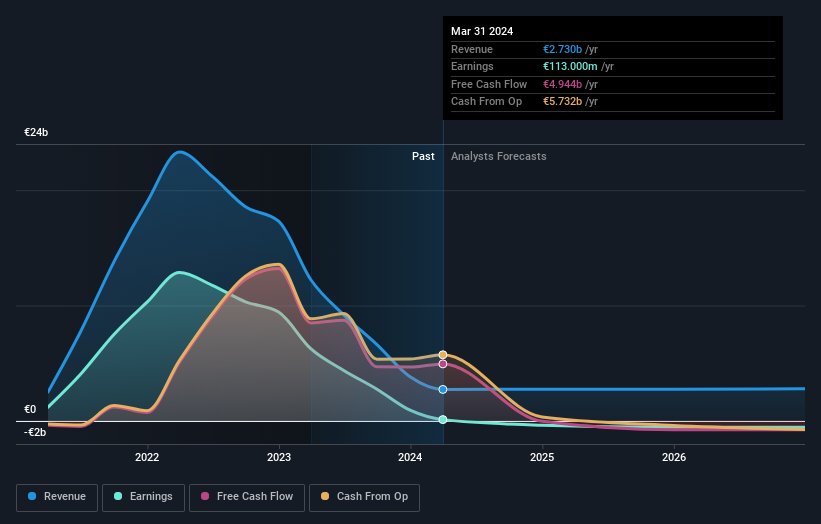821x524 pixels.
Task: Click the pink Free Cash Flow data point marker
Action: click(443, 364)
